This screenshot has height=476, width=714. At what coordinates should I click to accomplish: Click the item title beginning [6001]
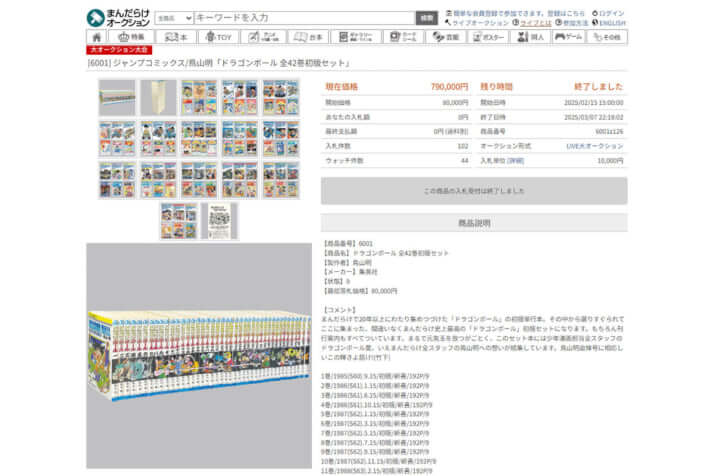[x=218, y=63]
